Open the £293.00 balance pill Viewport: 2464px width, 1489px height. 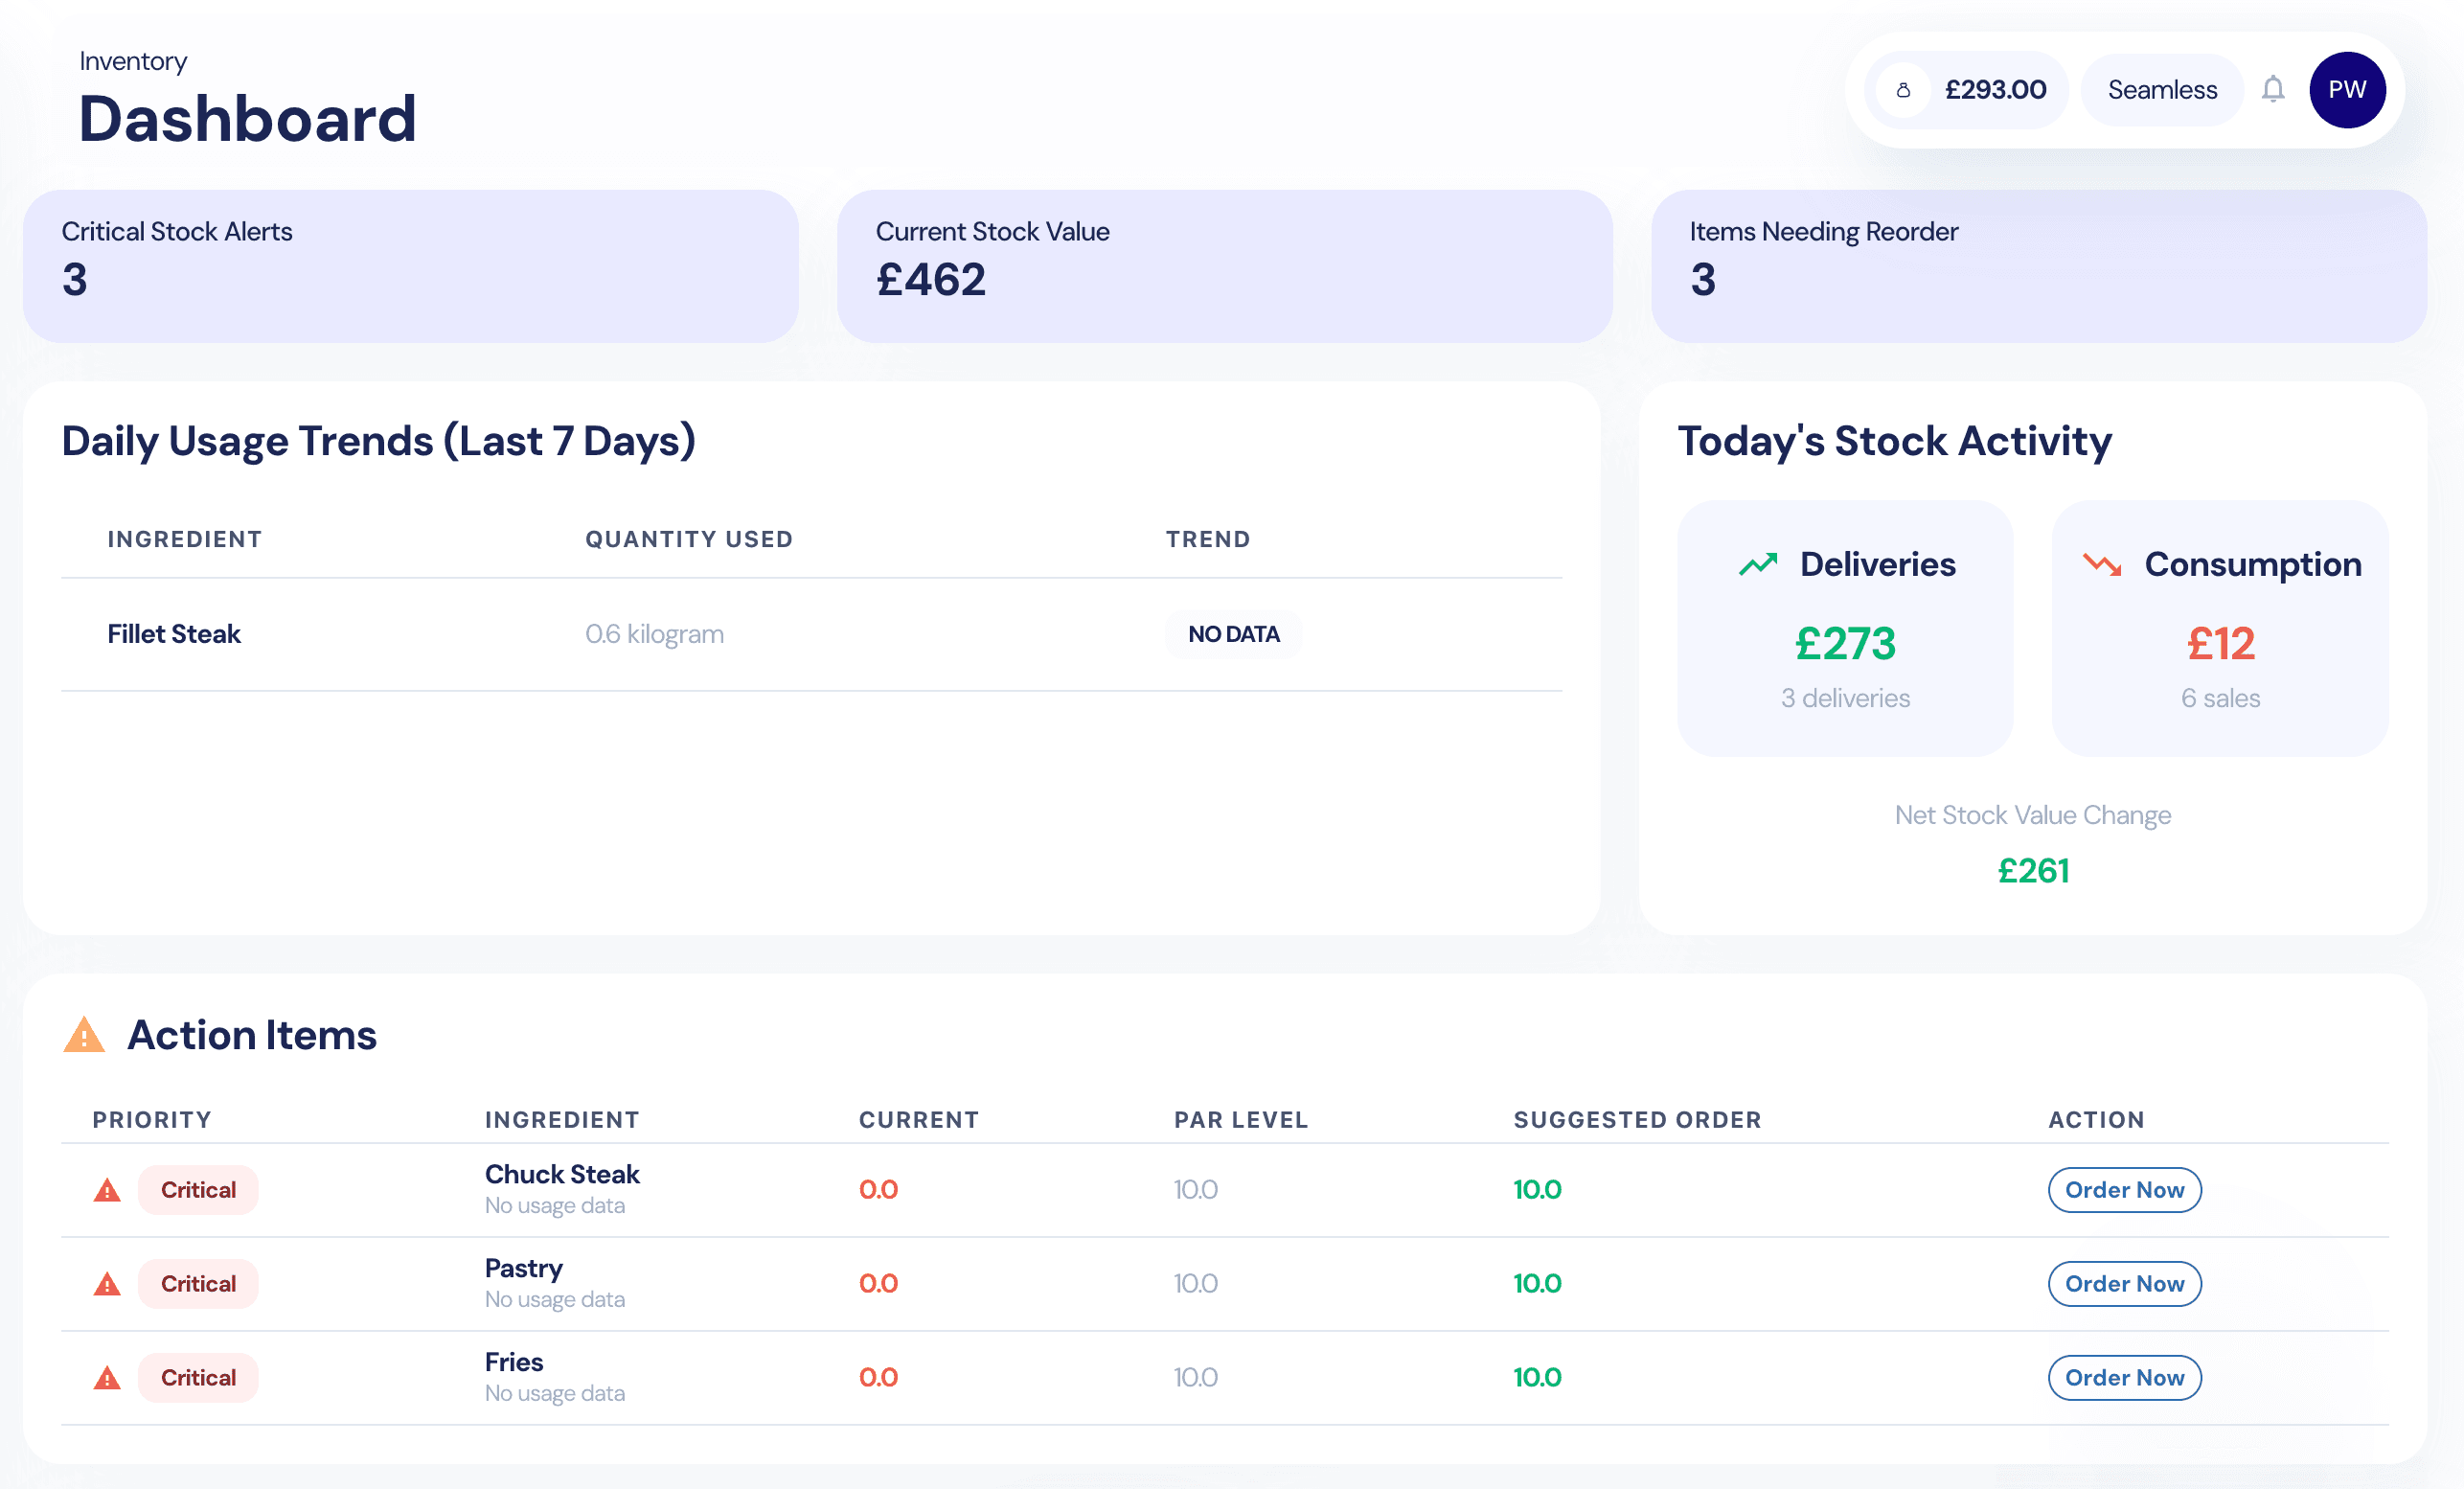1993,90
